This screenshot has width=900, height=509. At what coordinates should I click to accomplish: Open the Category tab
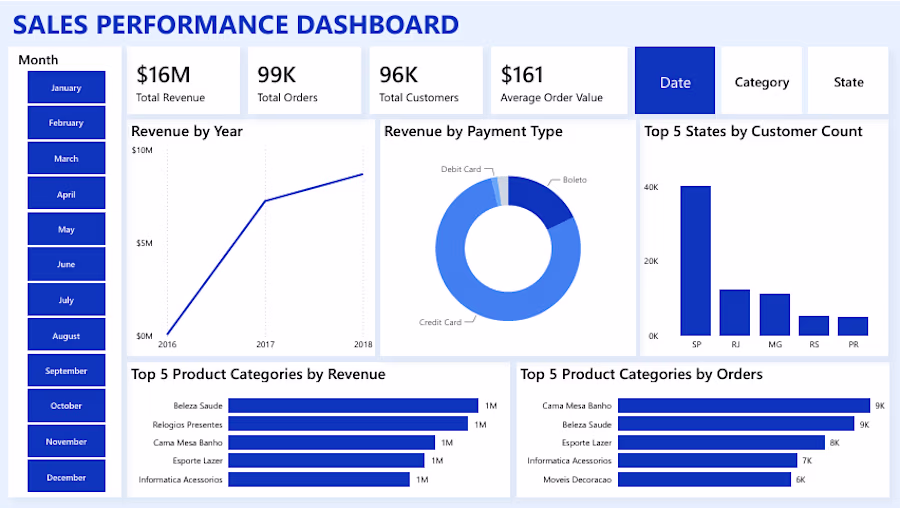(x=762, y=81)
